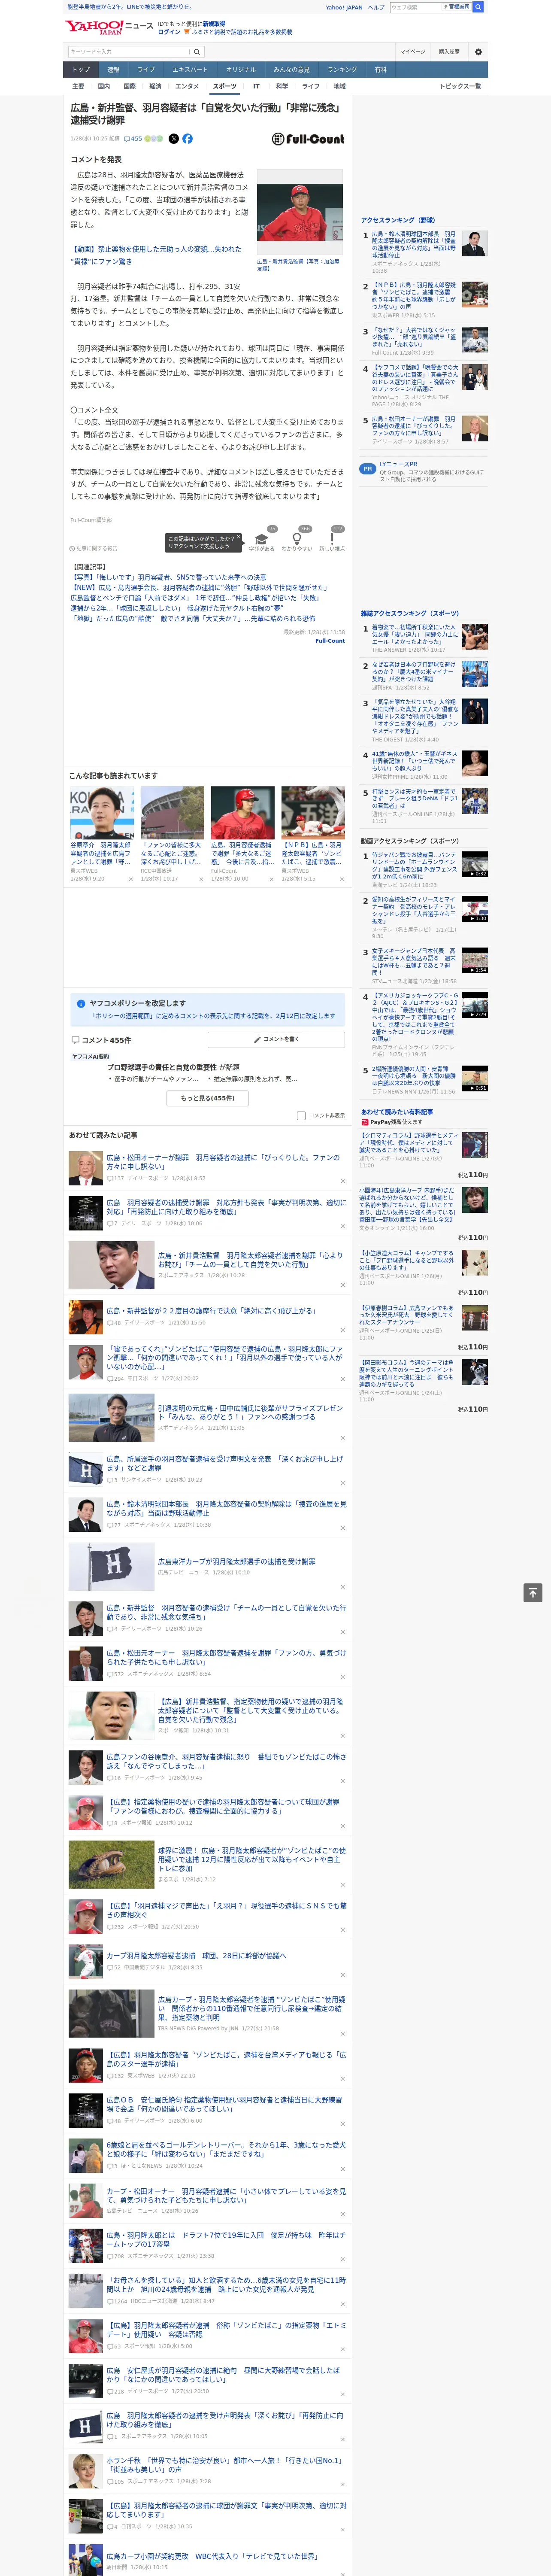Open ホラン千秋 「世界でも特に治安が良い」 article
The height and width of the screenshot is (2576, 551).
225,2465
